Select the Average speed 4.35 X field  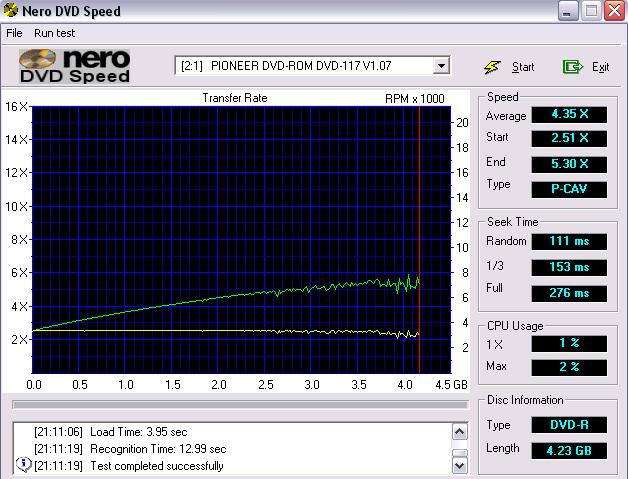pos(569,114)
